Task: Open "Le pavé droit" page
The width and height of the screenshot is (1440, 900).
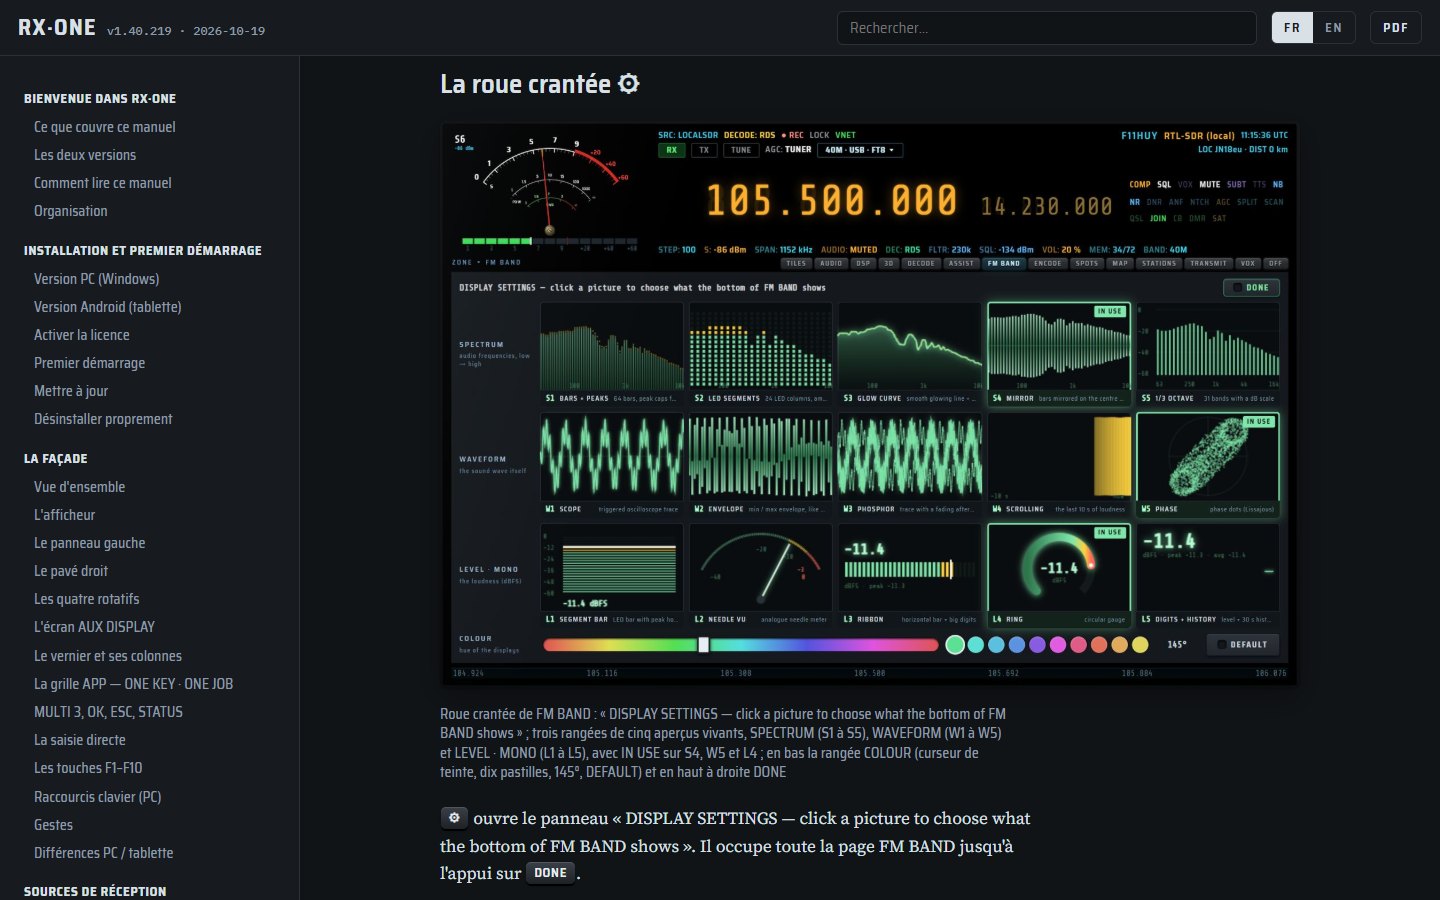Action: [71, 571]
